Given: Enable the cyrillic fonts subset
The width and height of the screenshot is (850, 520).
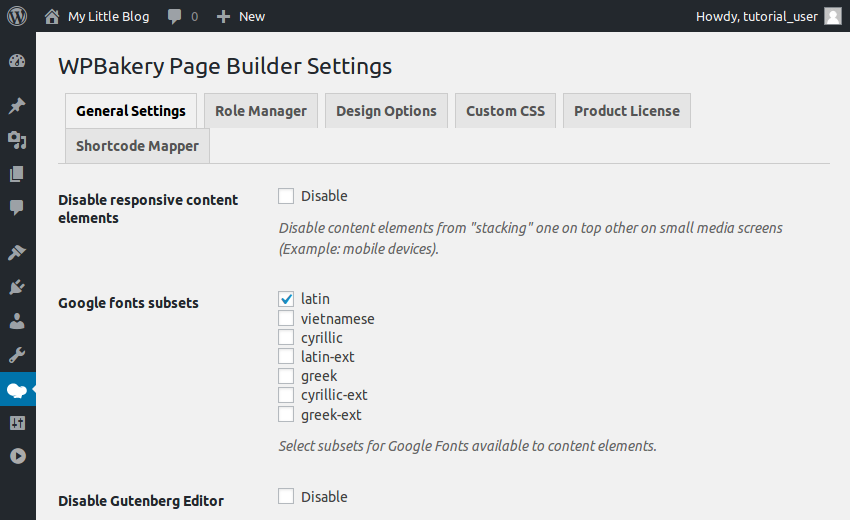Looking at the screenshot, I should pyautogui.click(x=286, y=337).
